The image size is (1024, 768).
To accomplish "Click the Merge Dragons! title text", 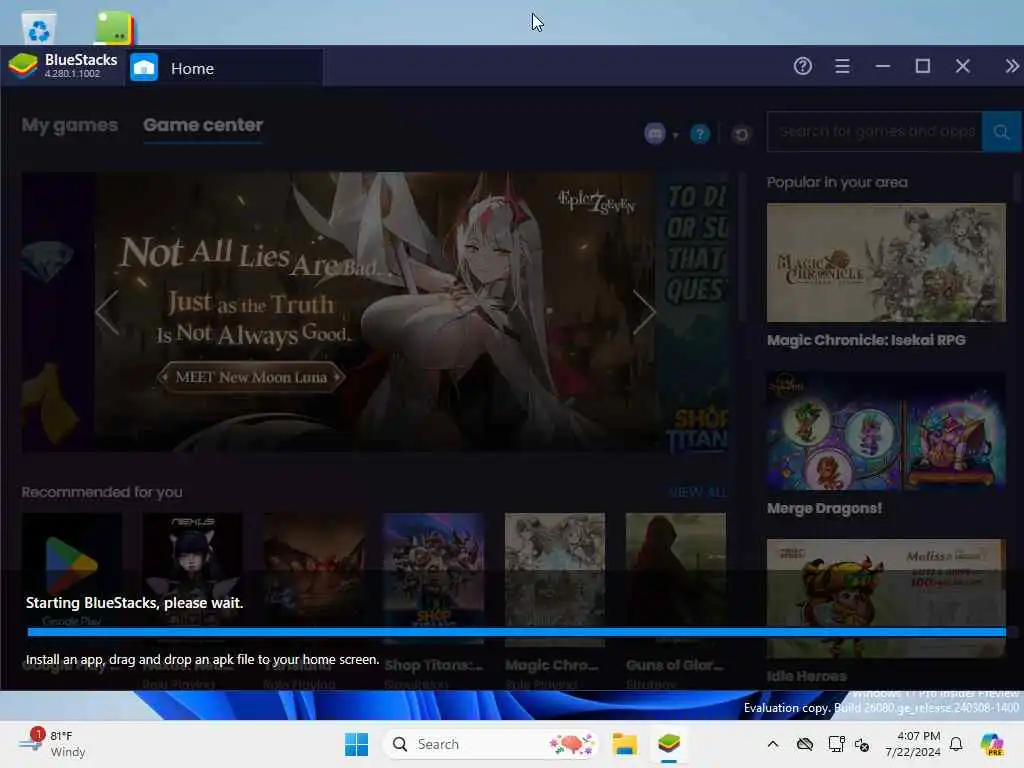I will pos(824,508).
